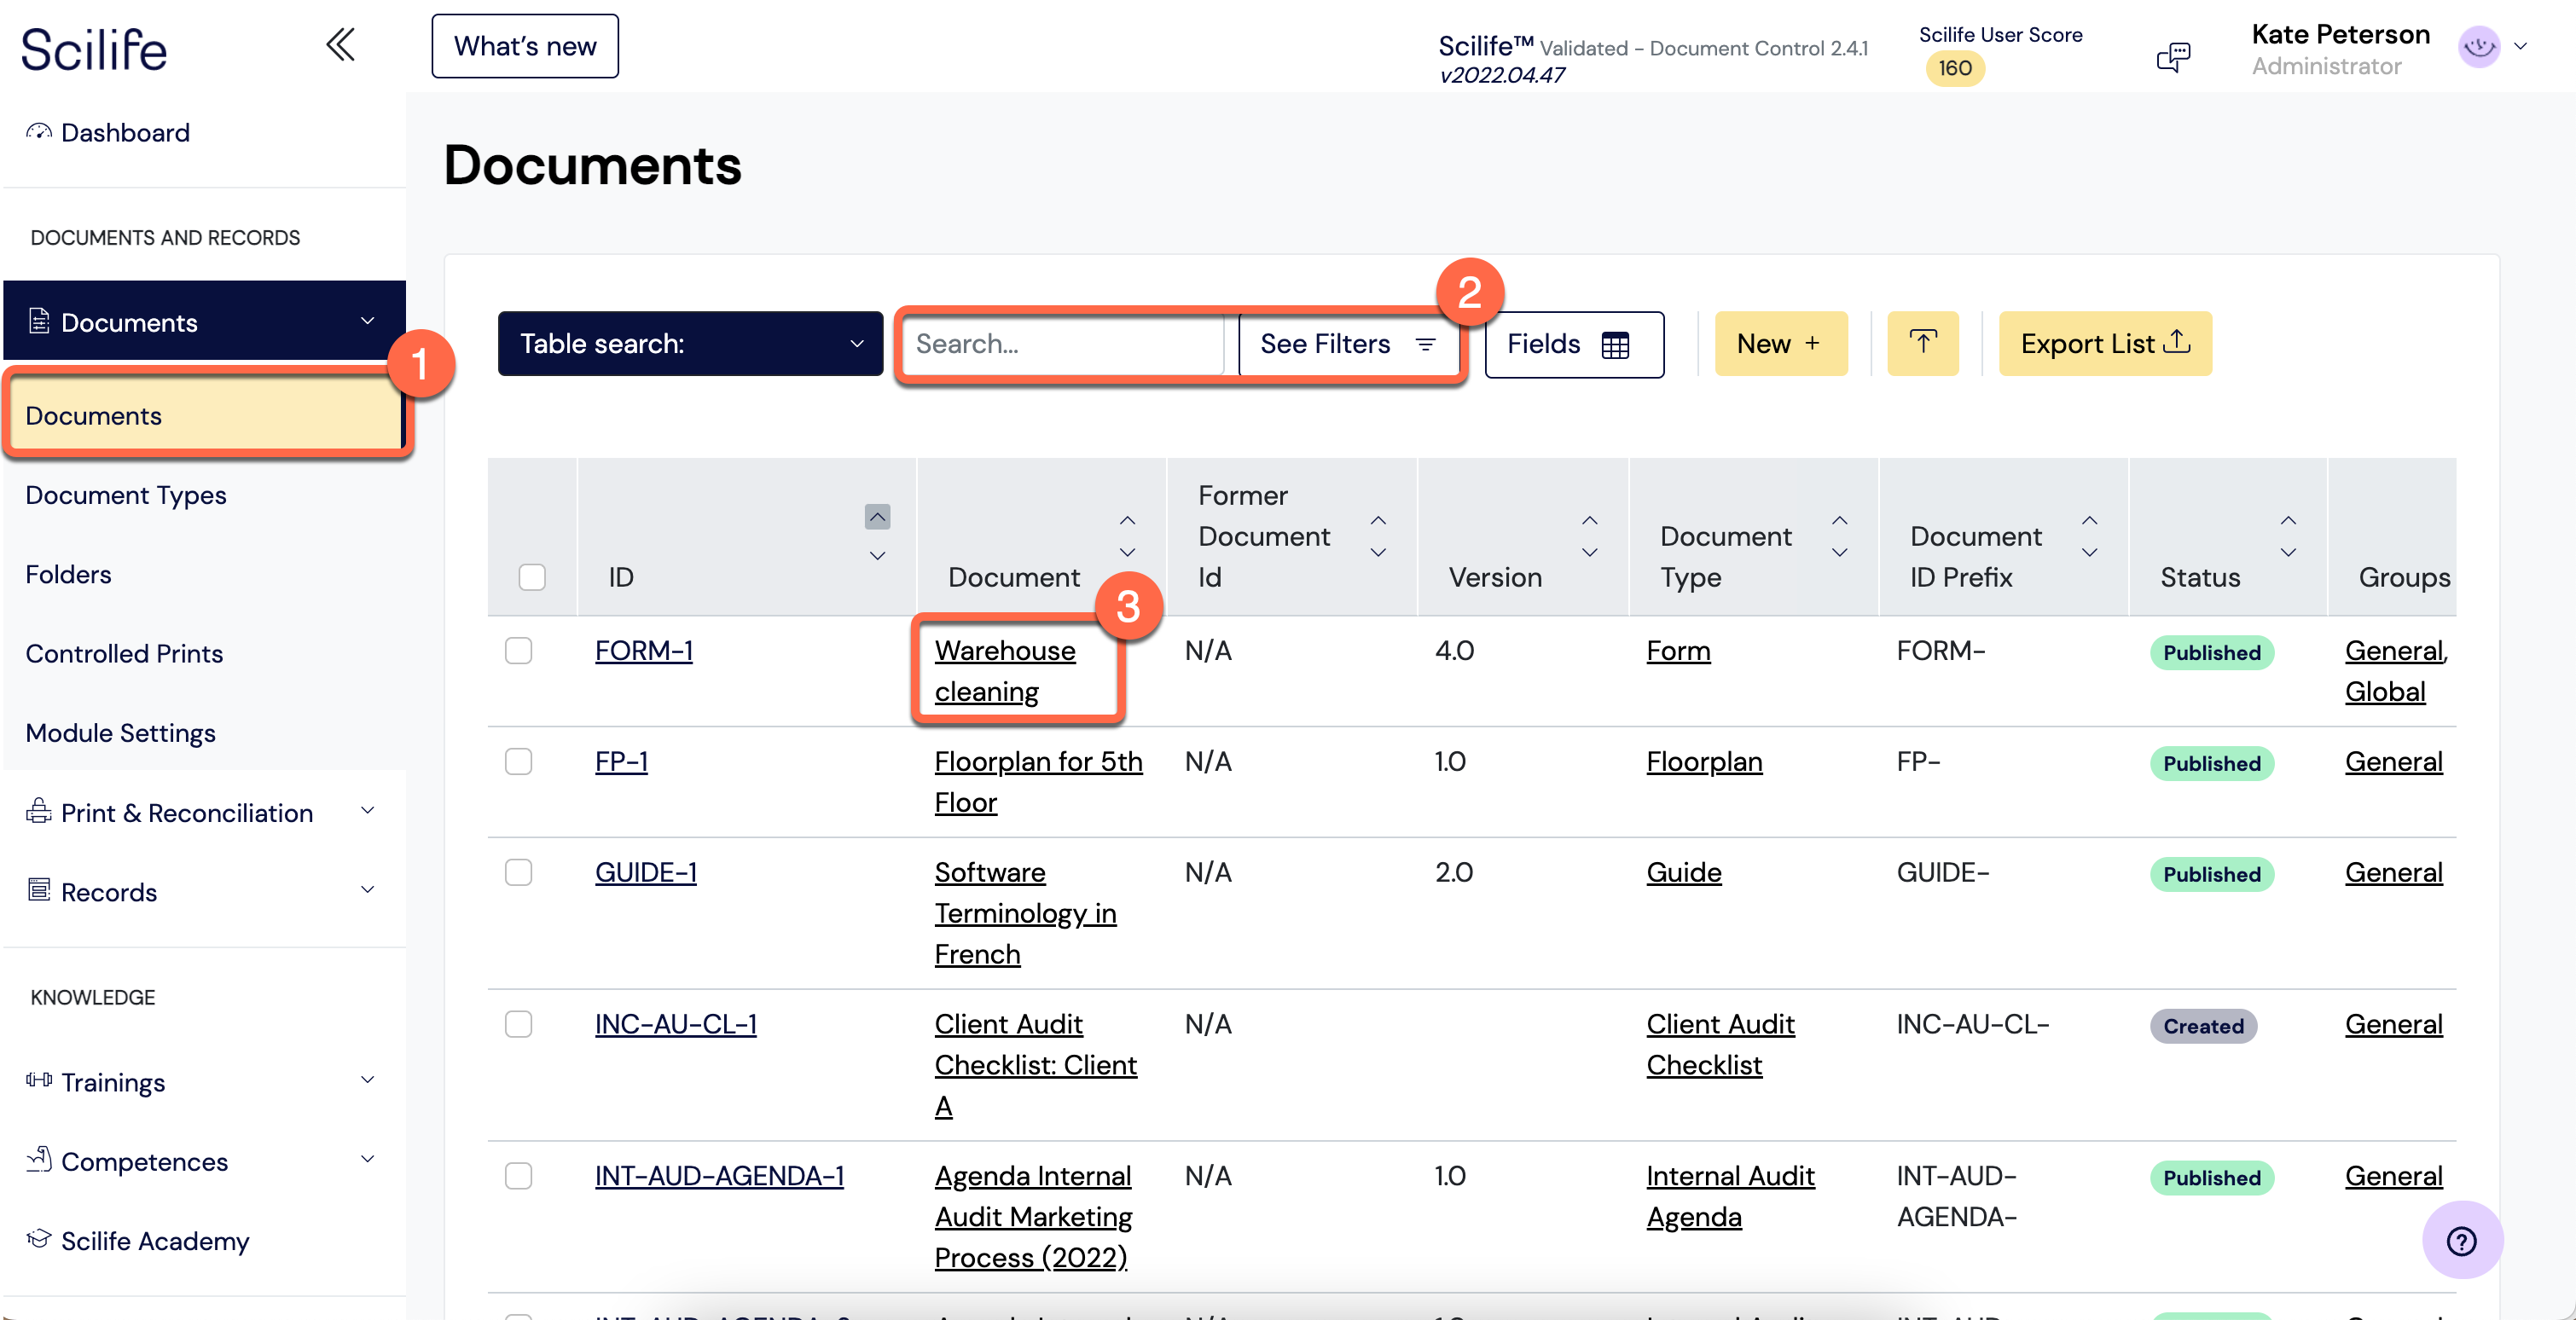This screenshot has width=2576, height=1320.
Task: Collapse the Documents sidebar section
Action: [x=367, y=321]
